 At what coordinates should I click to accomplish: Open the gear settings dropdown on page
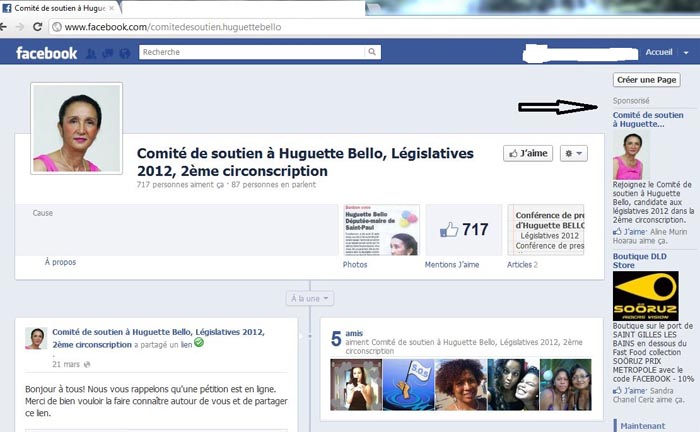click(574, 153)
